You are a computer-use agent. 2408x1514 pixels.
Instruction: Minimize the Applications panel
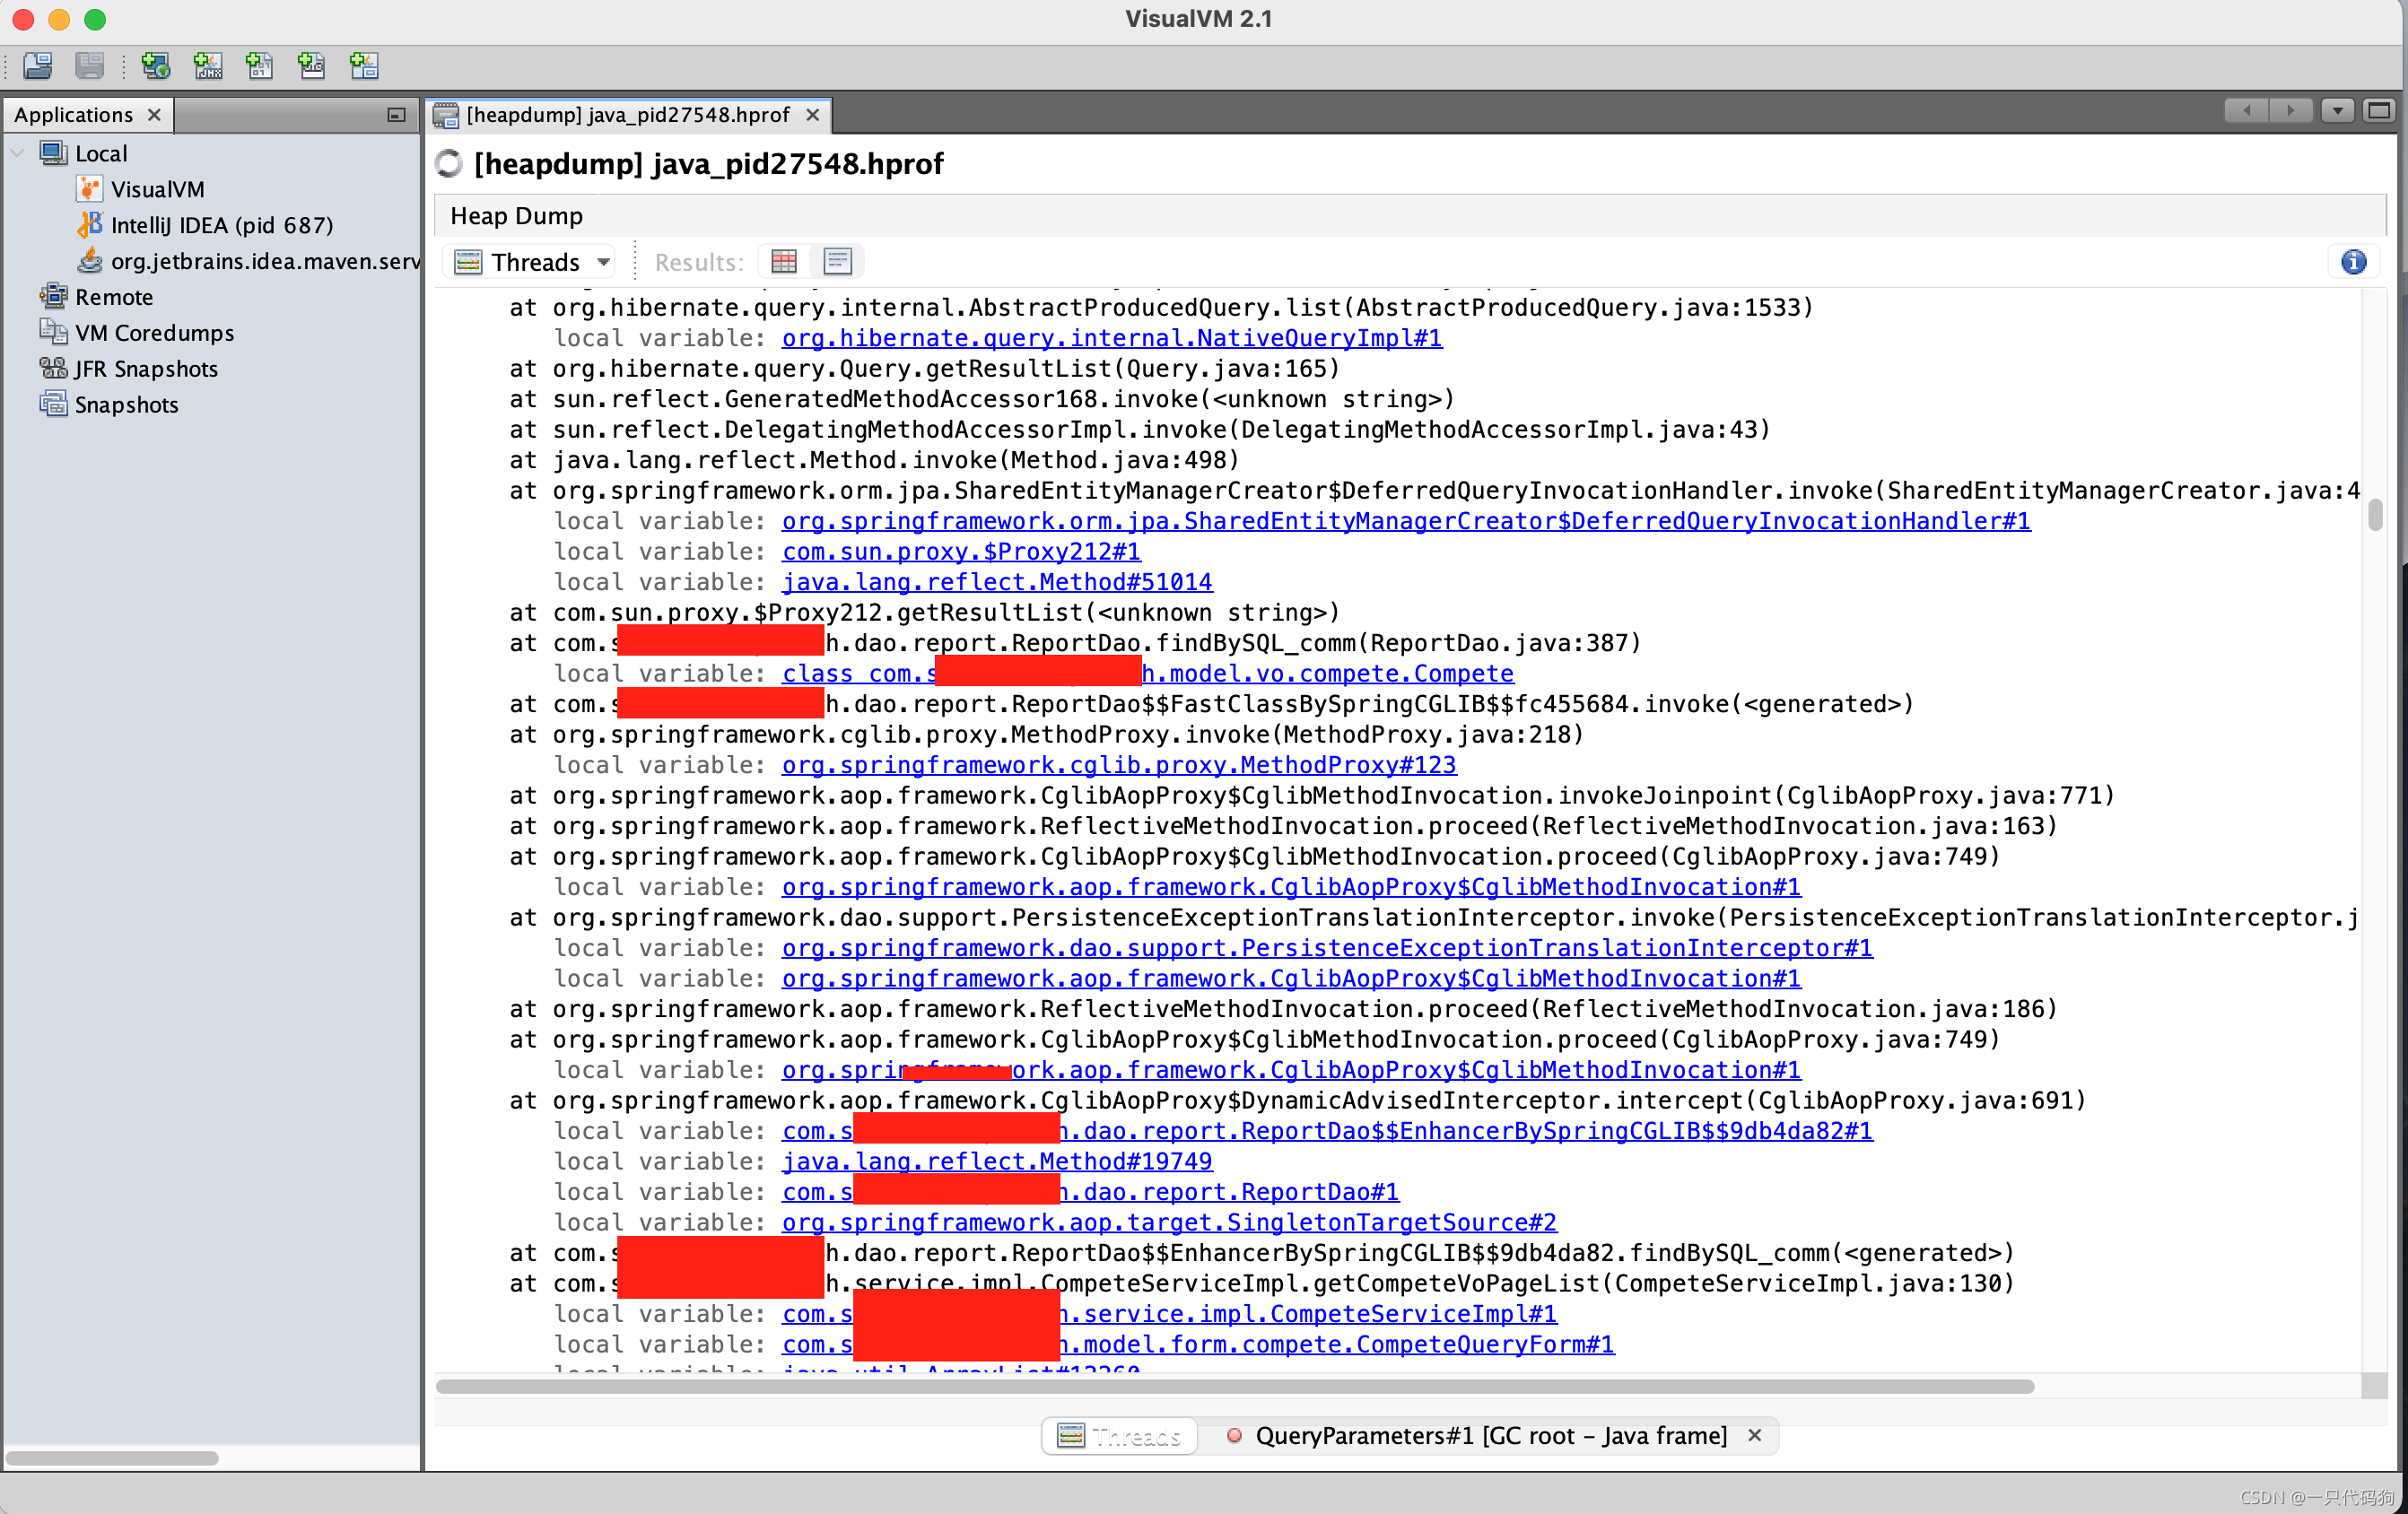(x=396, y=115)
